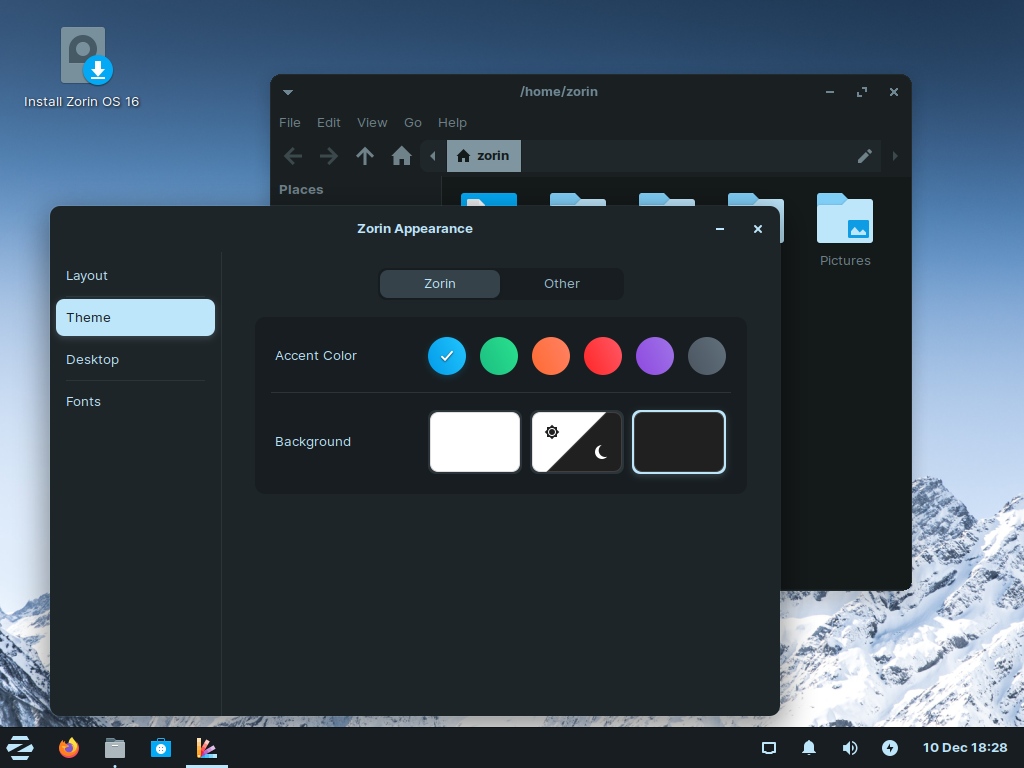The image size is (1024, 768).
Task: Choose the purple accent color
Action: pos(654,356)
